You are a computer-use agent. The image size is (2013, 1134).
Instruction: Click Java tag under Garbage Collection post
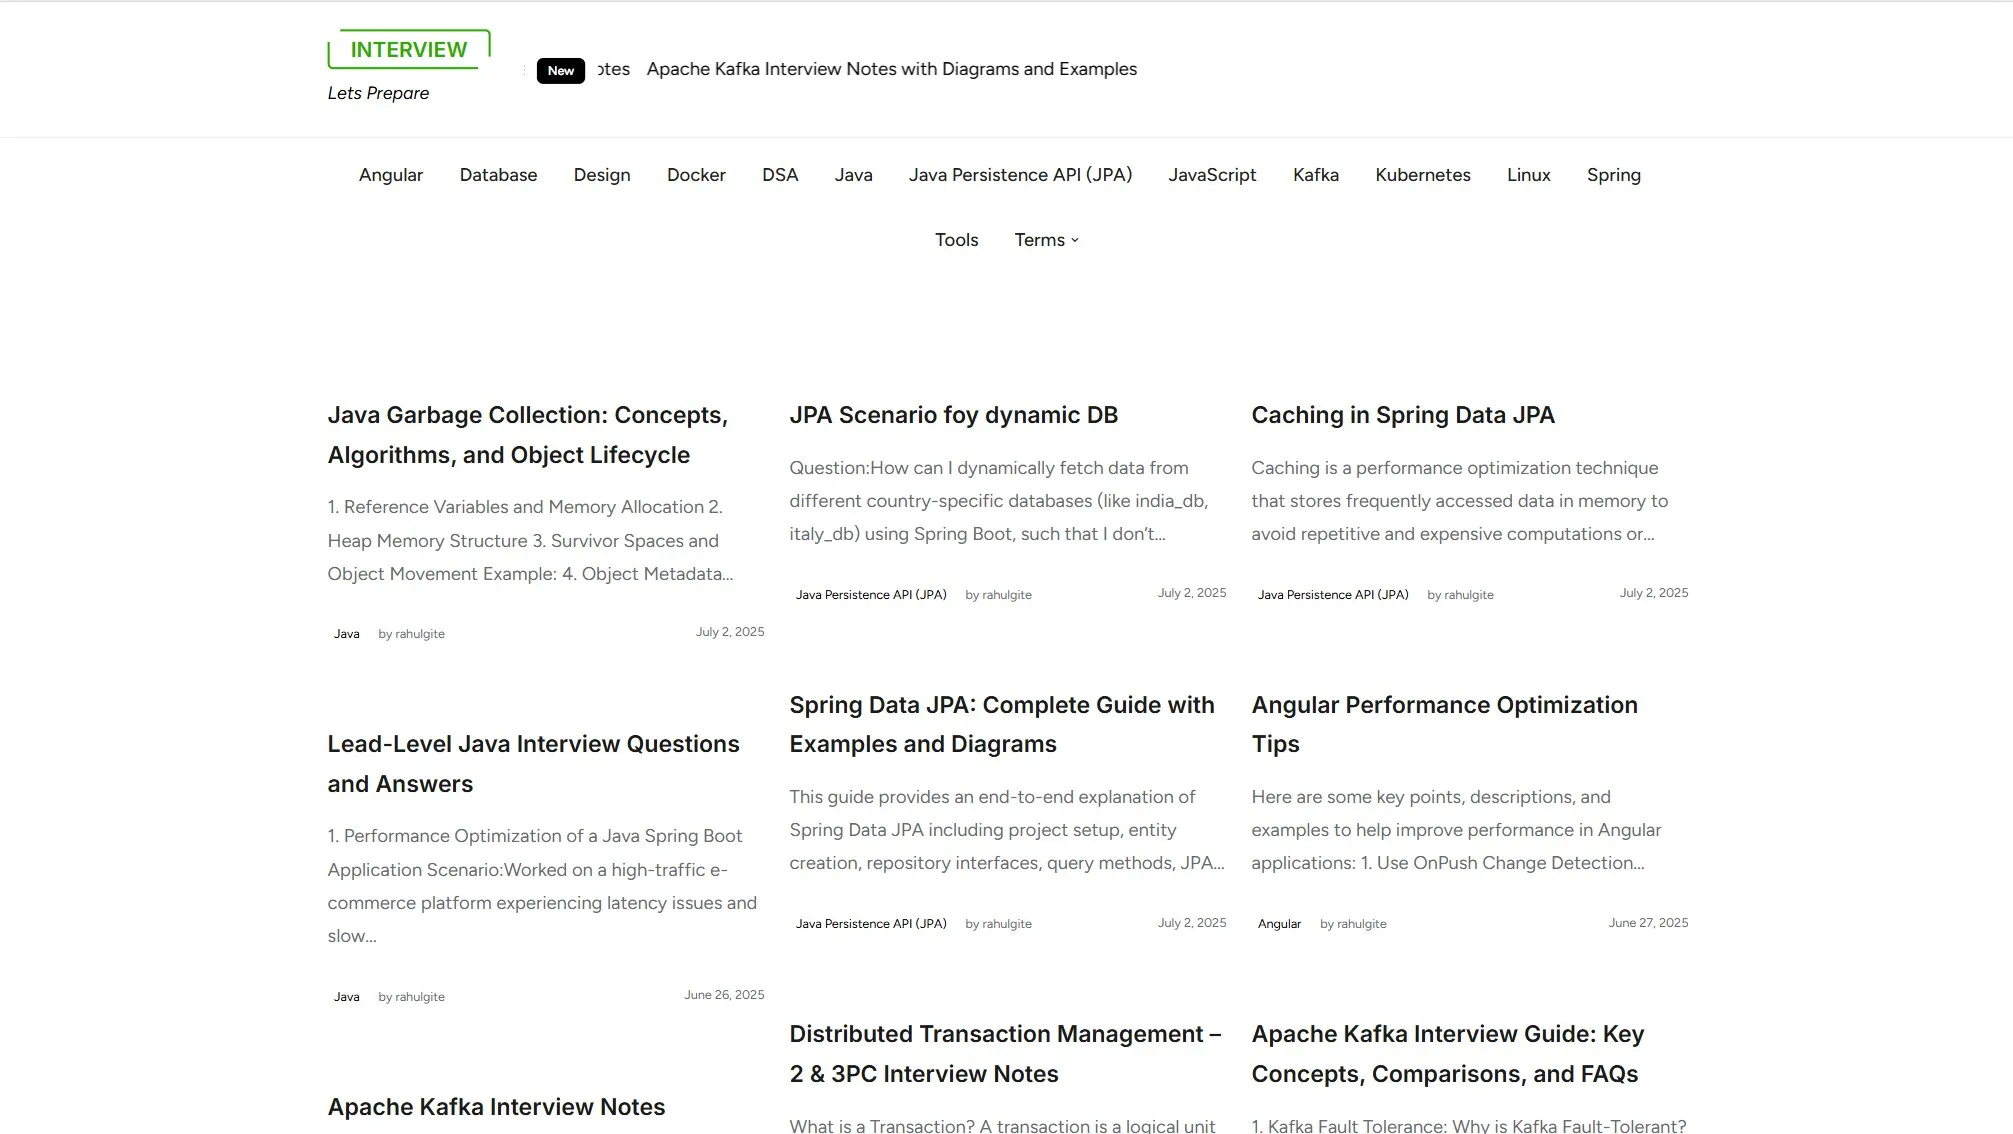coord(347,634)
